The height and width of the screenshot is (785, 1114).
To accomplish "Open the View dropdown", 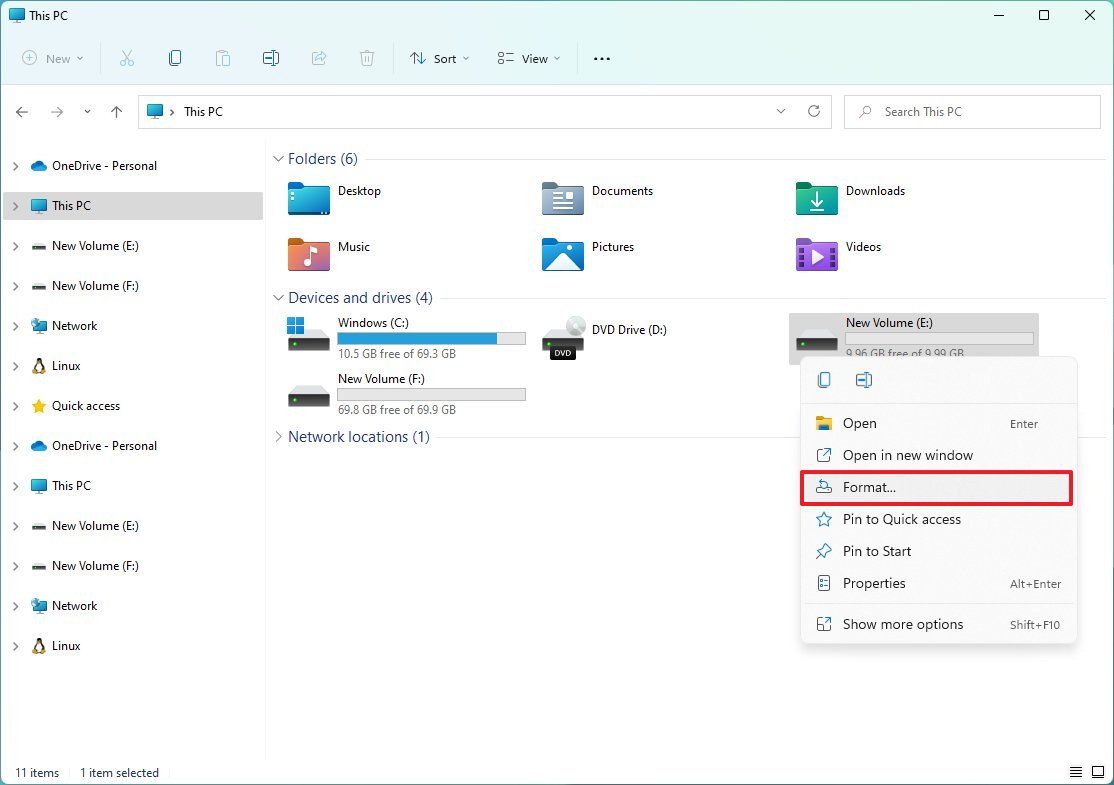I will [x=528, y=58].
